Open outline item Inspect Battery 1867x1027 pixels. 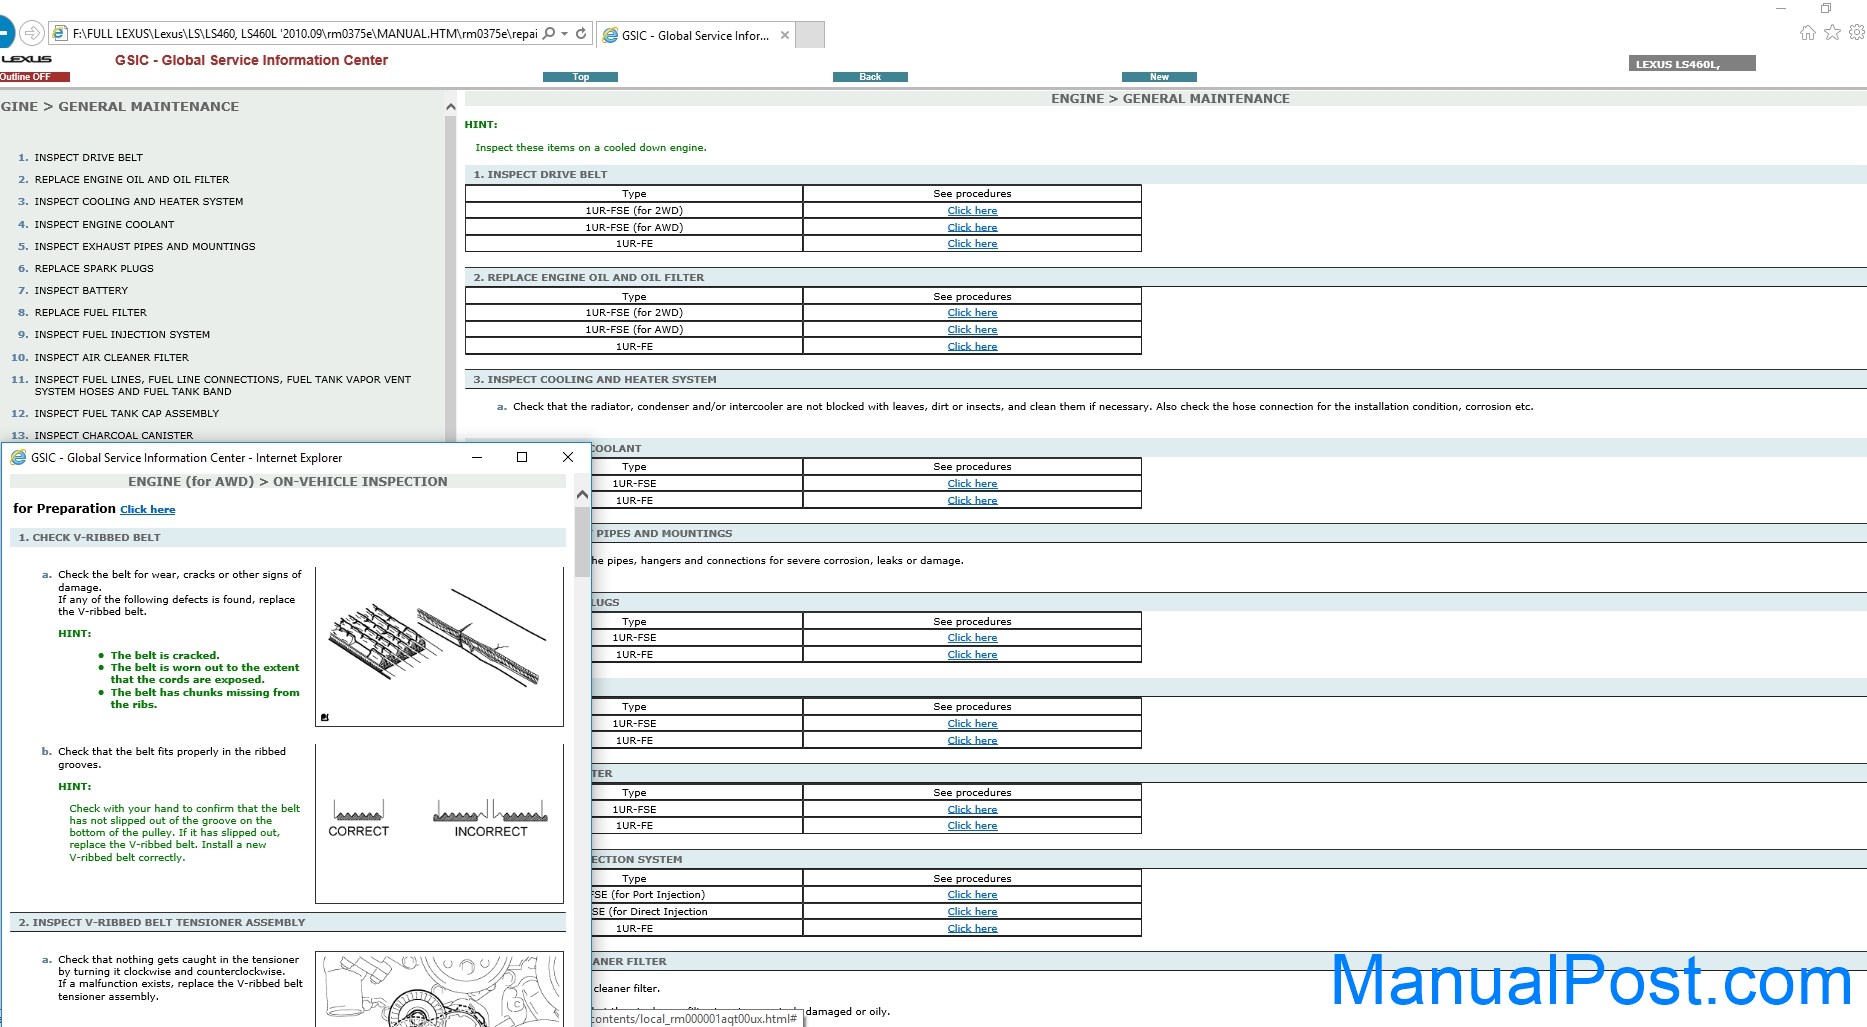(81, 290)
